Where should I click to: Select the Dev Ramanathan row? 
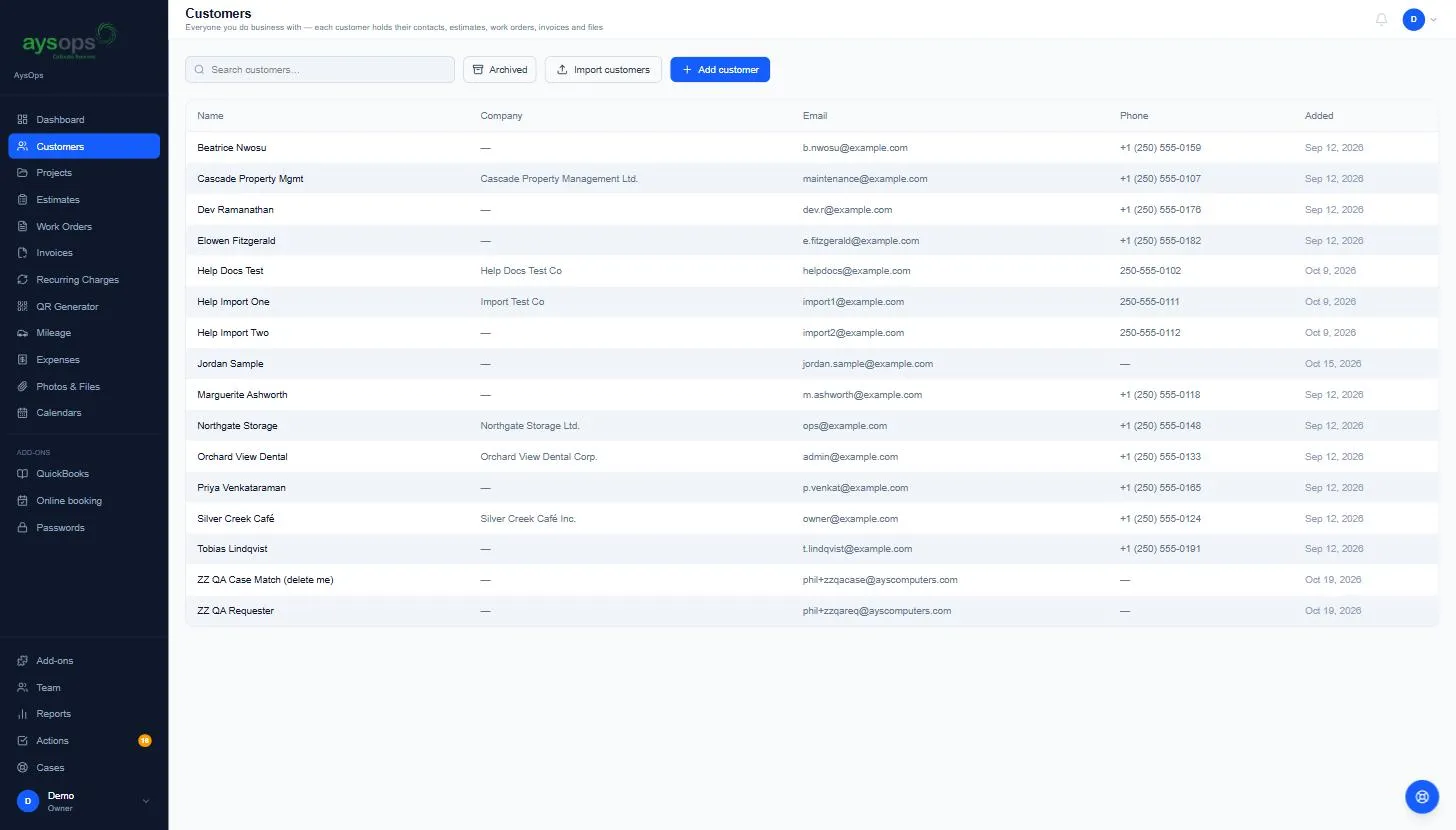point(811,210)
